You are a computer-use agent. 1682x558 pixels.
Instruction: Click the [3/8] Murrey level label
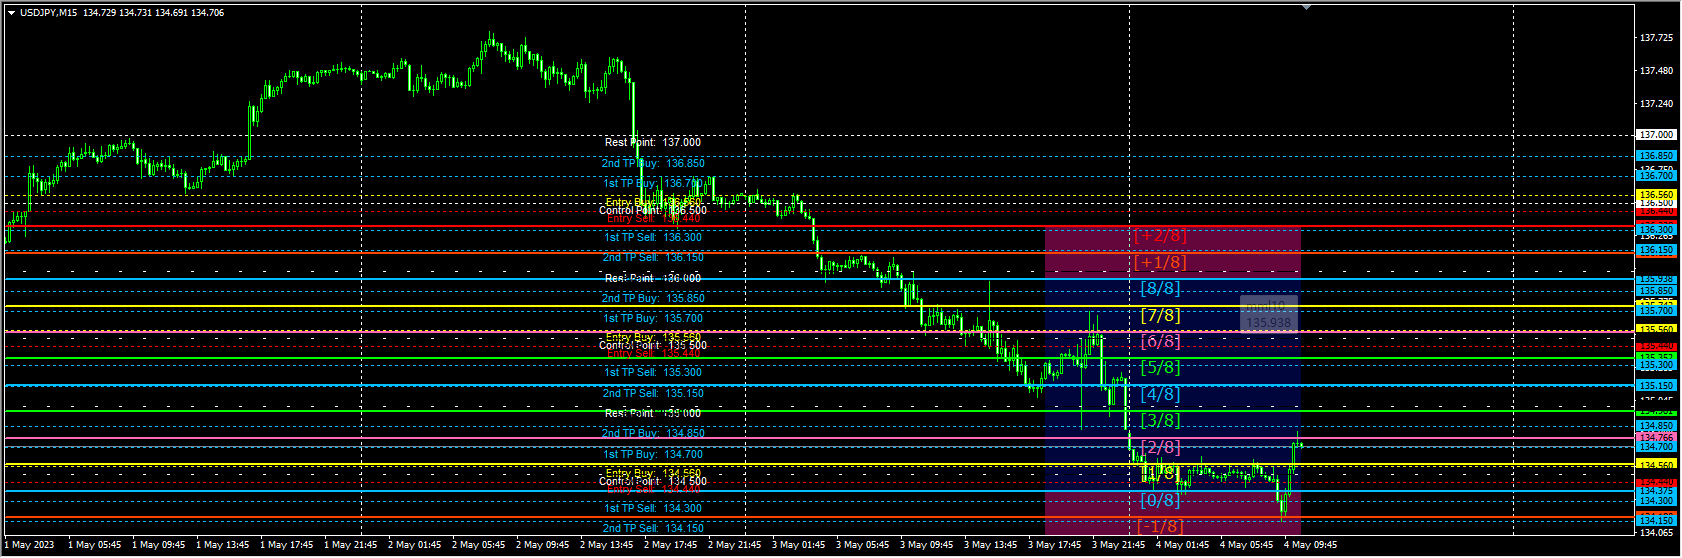point(1160,421)
